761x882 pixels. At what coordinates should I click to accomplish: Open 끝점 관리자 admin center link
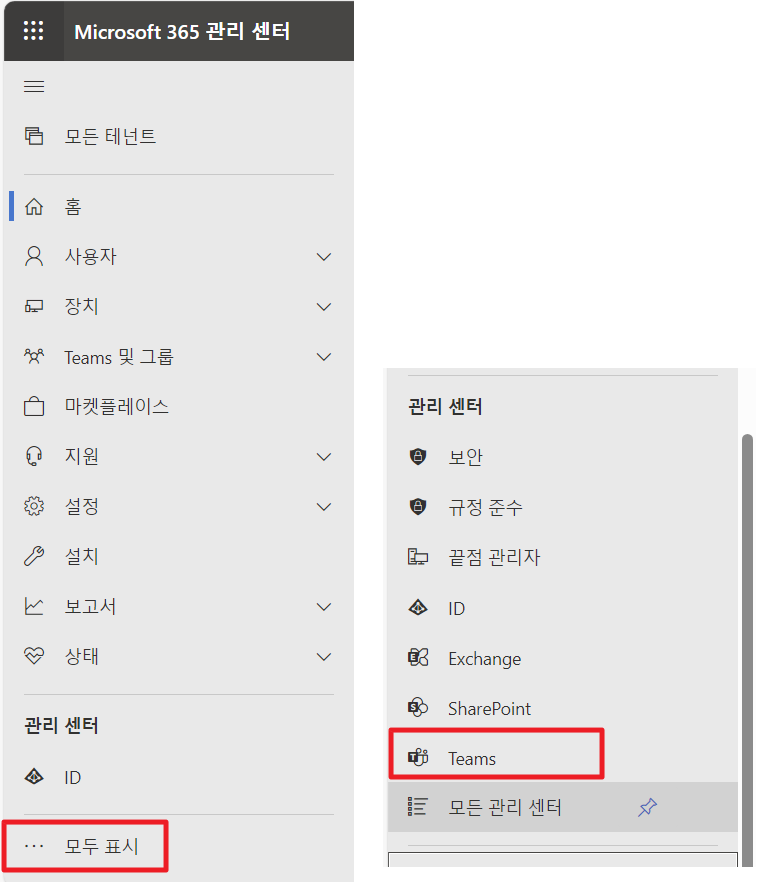point(494,557)
